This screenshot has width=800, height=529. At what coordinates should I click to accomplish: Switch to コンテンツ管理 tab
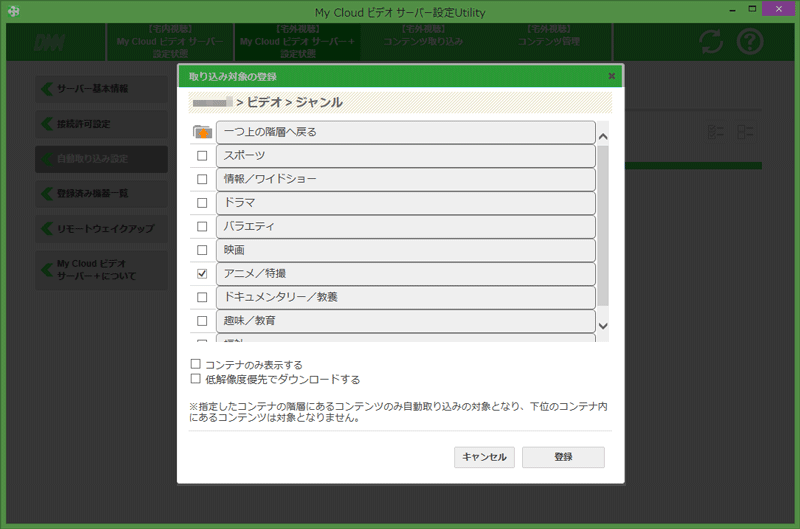click(x=548, y=41)
